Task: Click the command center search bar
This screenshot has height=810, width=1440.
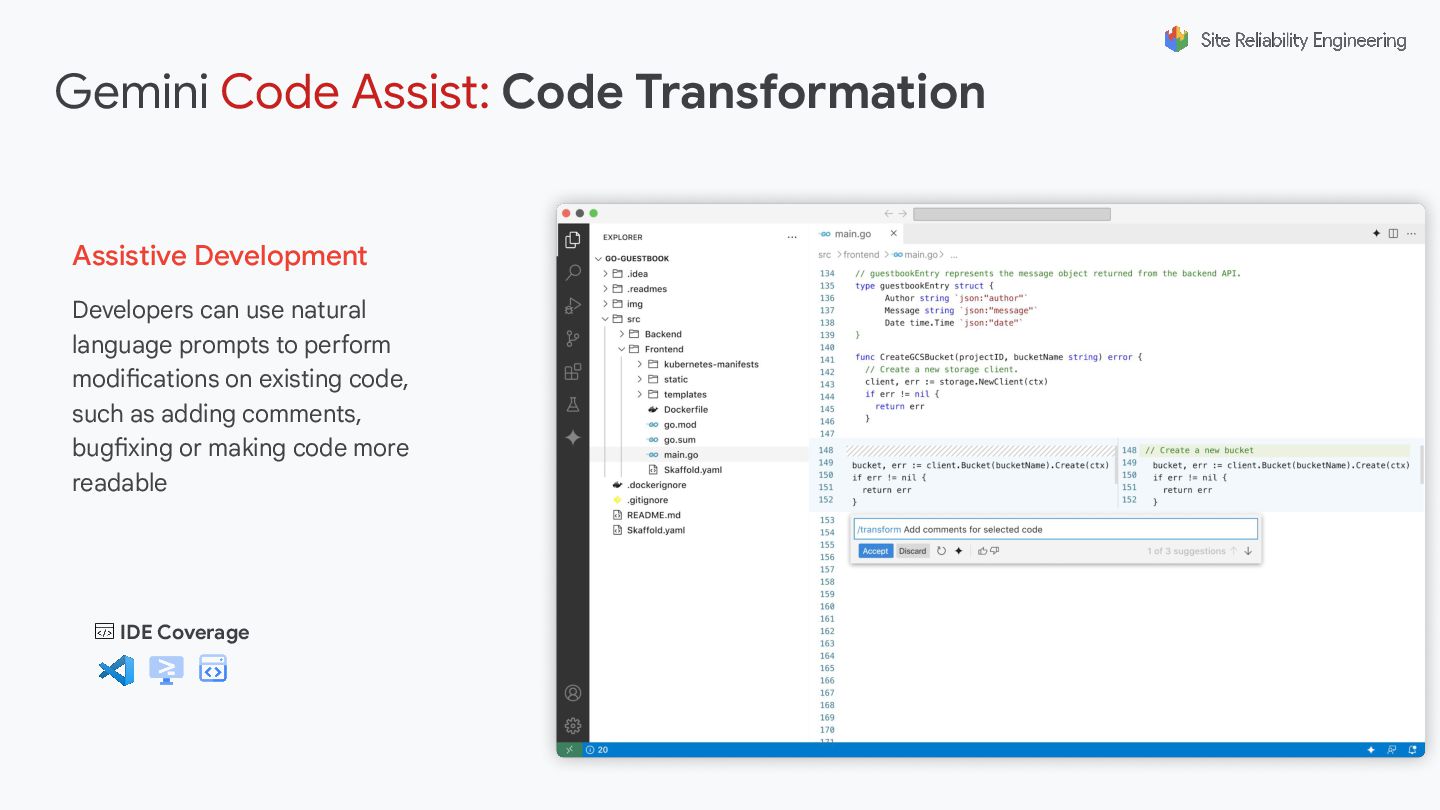Action: pos(1011,214)
